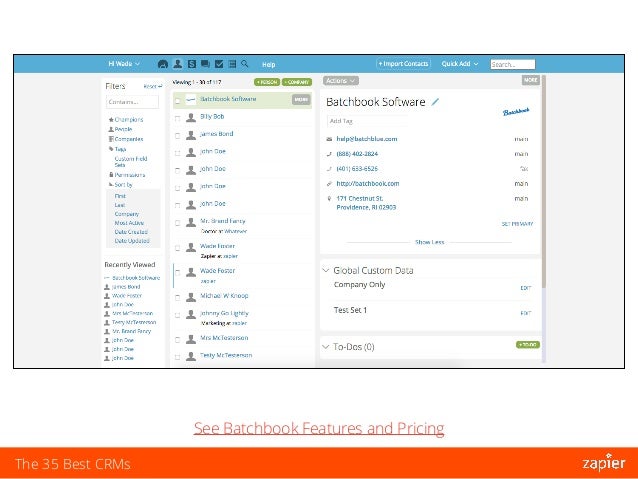The height and width of the screenshot is (479, 638).
Task: Open the Actions dropdown in detail panel
Action: coord(341,81)
